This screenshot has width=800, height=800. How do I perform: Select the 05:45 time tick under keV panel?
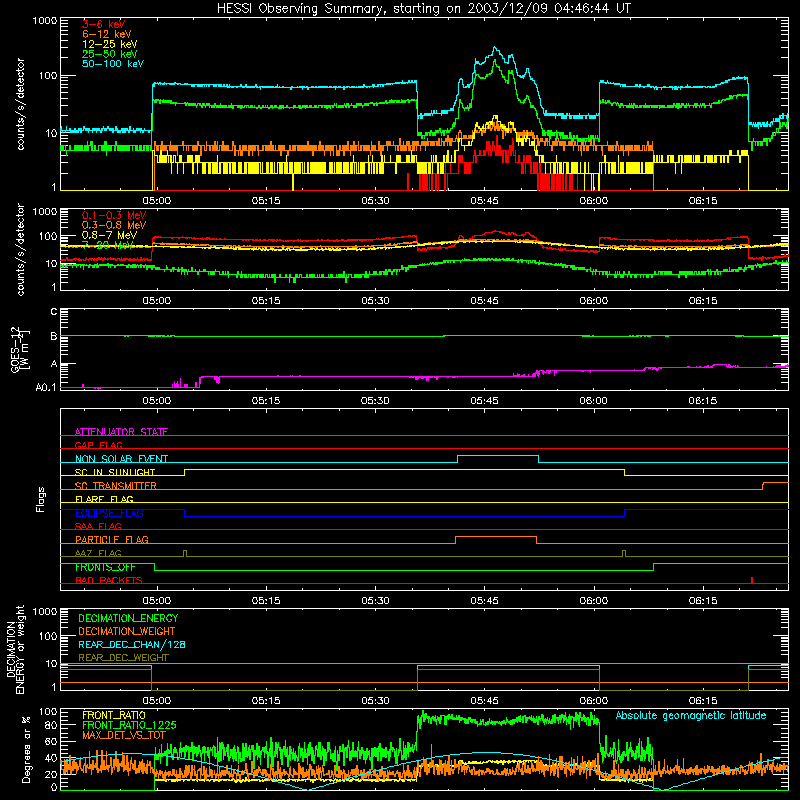click(484, 201)
